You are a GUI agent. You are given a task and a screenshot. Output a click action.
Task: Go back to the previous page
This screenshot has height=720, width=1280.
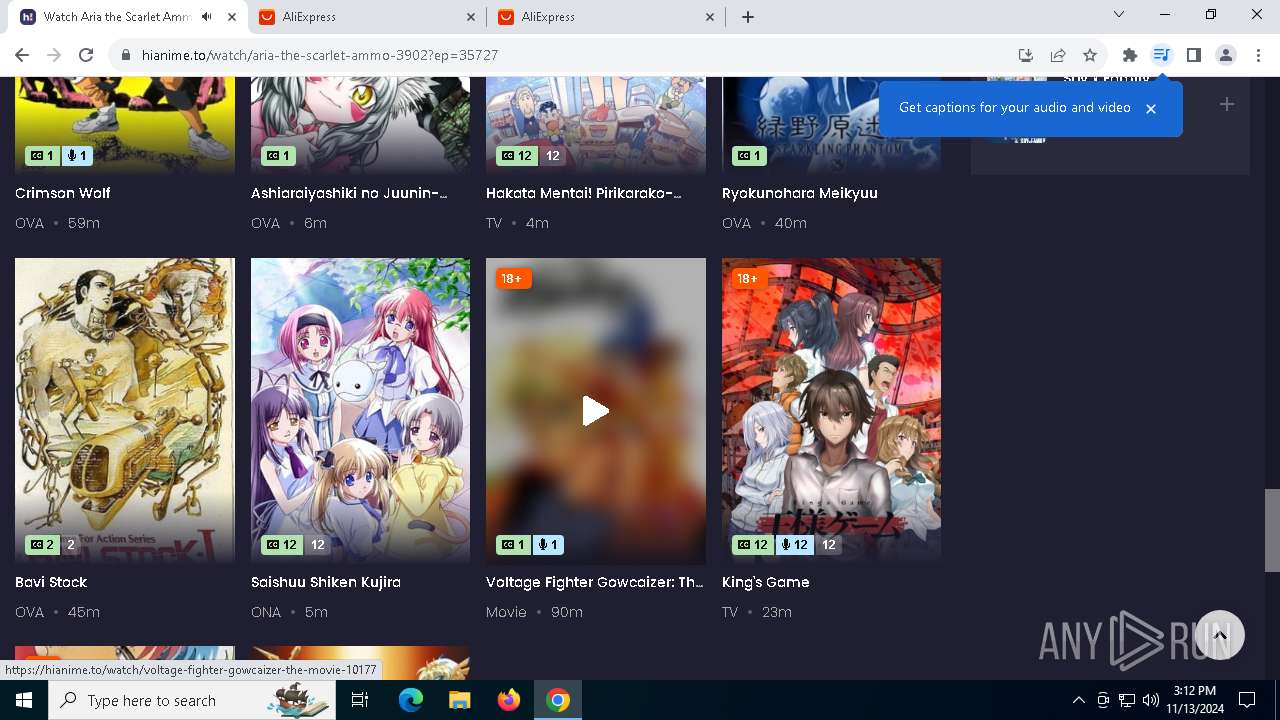pyautogui.click(x=22, y=55)
